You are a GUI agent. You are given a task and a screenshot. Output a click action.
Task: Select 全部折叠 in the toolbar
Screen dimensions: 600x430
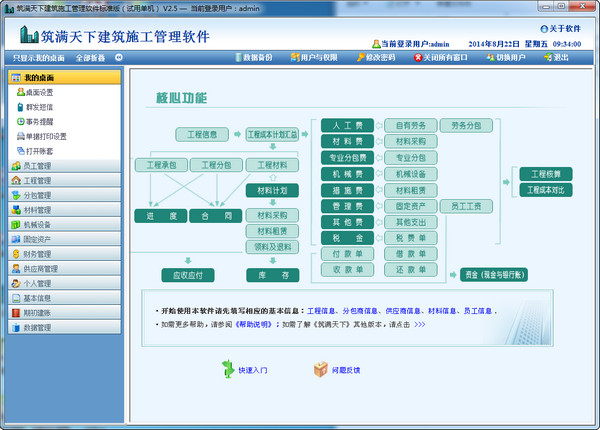tap(90, 58)
